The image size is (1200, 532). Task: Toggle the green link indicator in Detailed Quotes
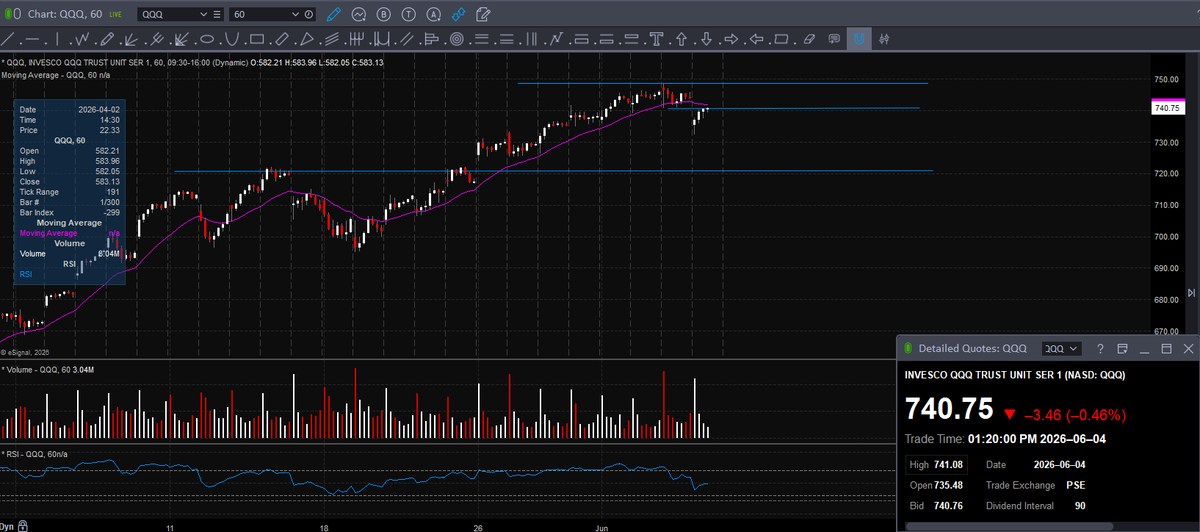click(x=908, y=348)
